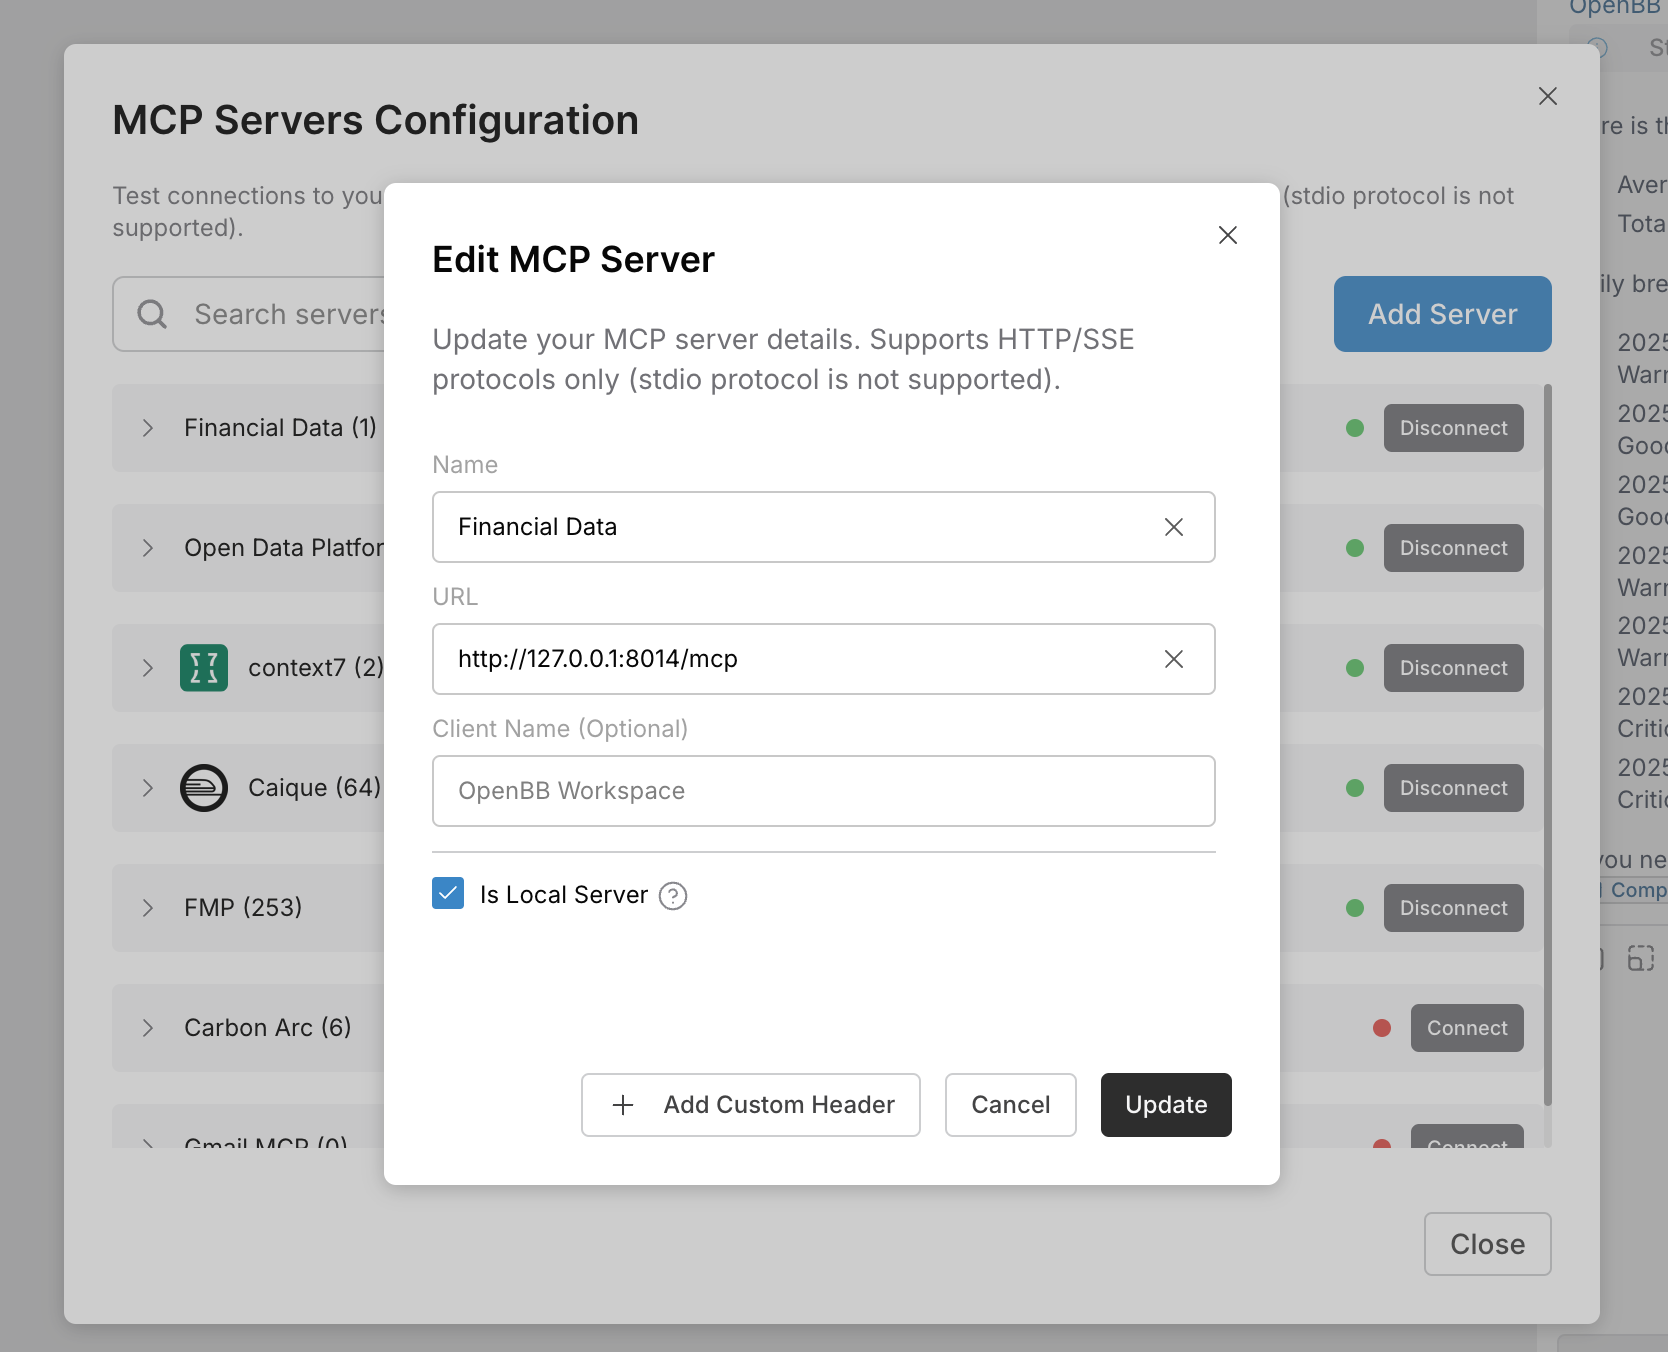
Task: Close the Edit MCP Server dialog
Action: coord(1228,235)
